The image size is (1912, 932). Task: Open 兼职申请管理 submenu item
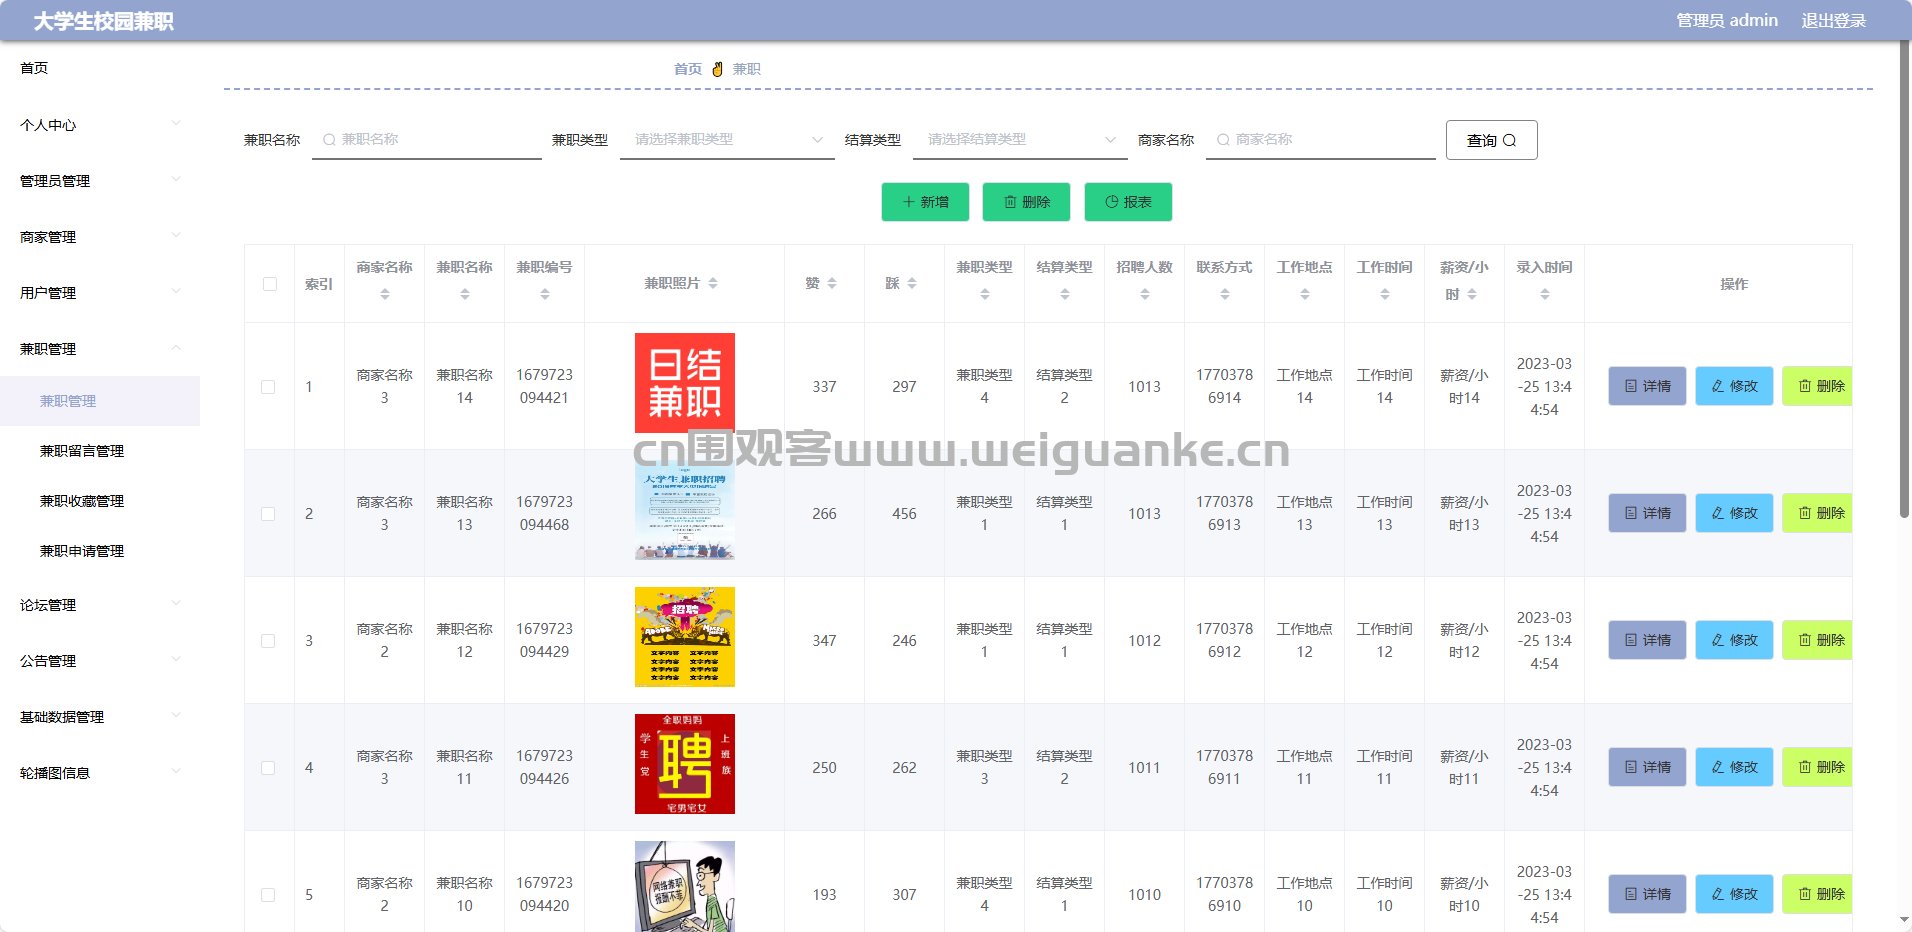point(100,551)
